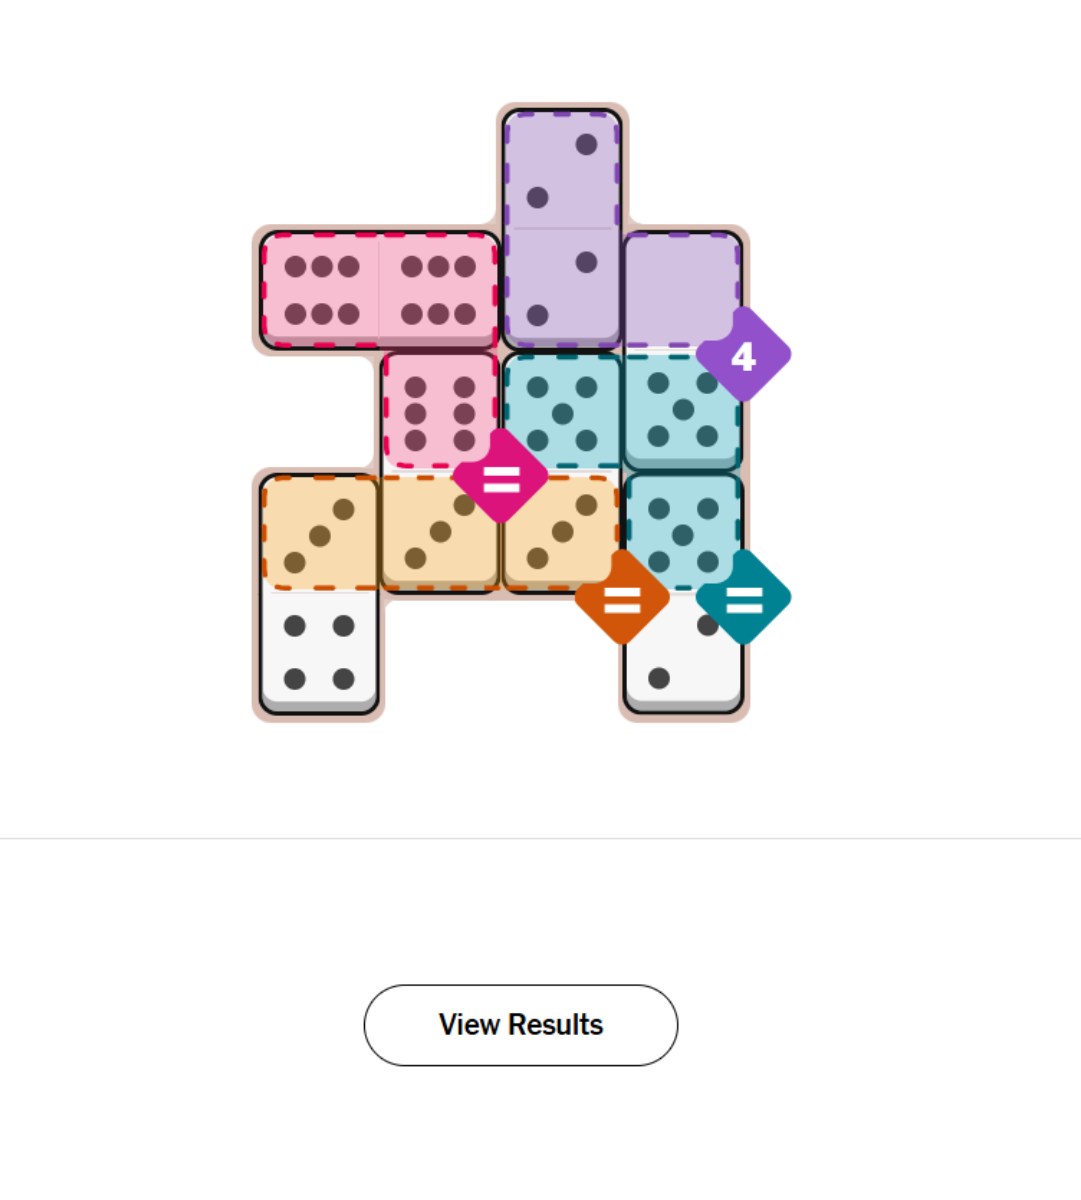Screen dimensions: 1081x1200
Task: Click the purple number 4 diamond badge
Action: pos(743,355)
